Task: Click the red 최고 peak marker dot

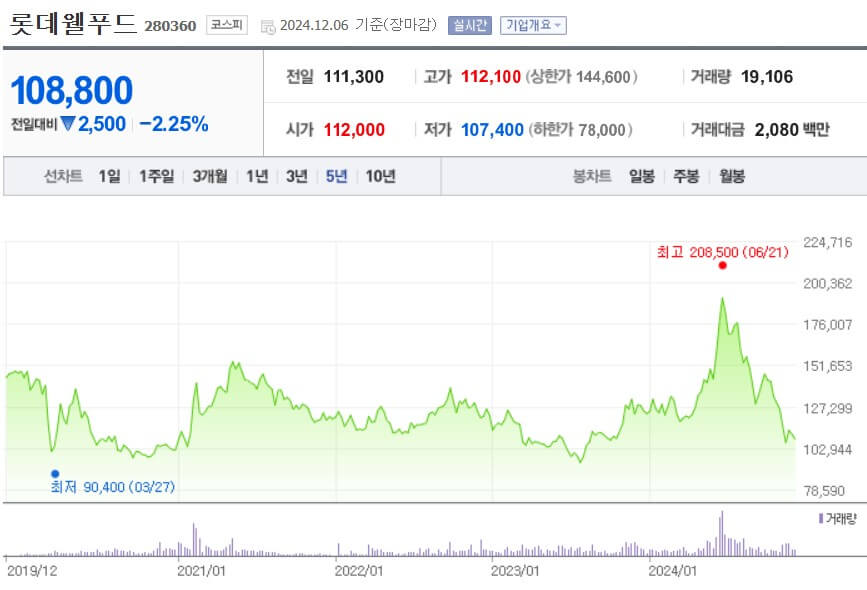Action: click(x=722, y=265)
